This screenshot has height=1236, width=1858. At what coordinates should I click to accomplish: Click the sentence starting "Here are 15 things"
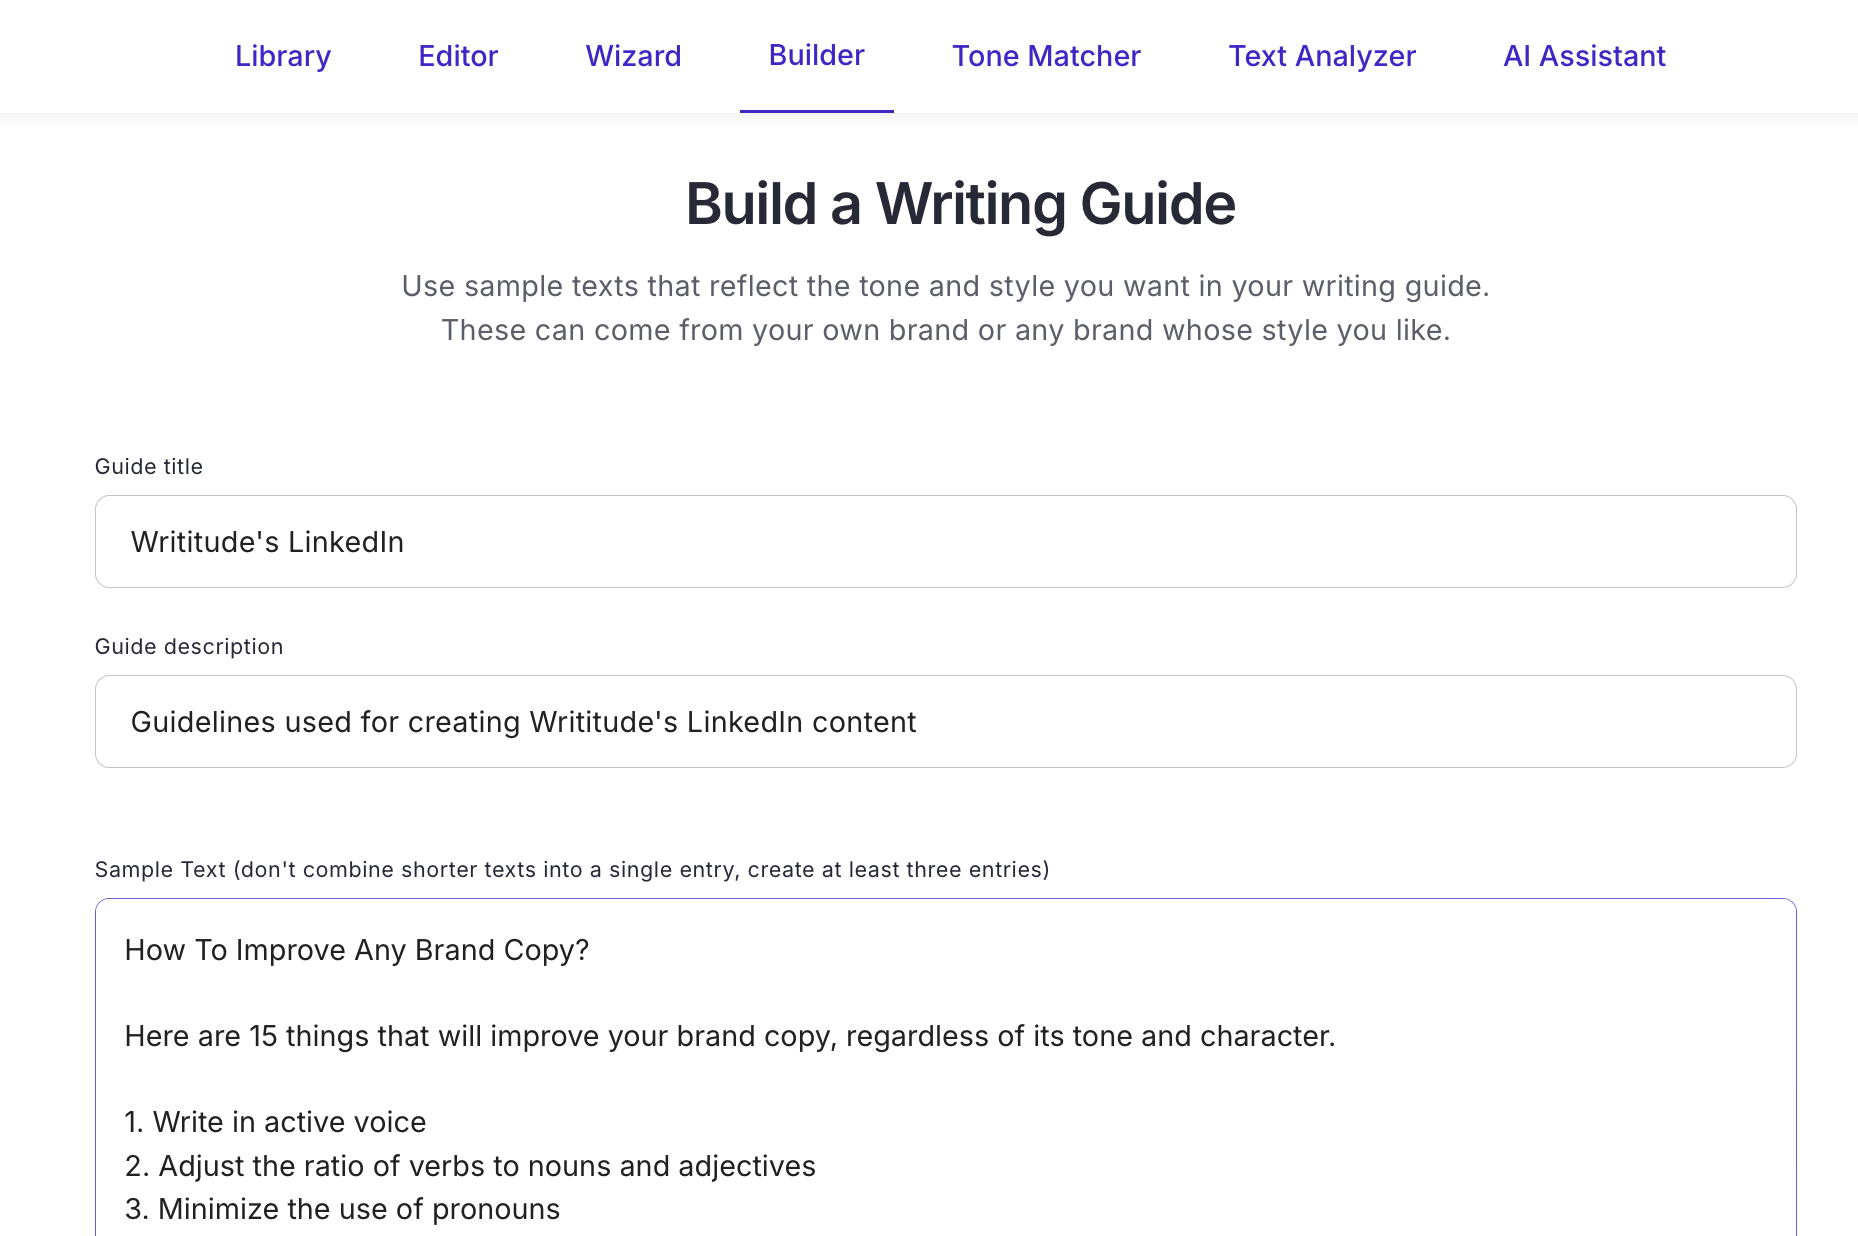click(730, 1036)
